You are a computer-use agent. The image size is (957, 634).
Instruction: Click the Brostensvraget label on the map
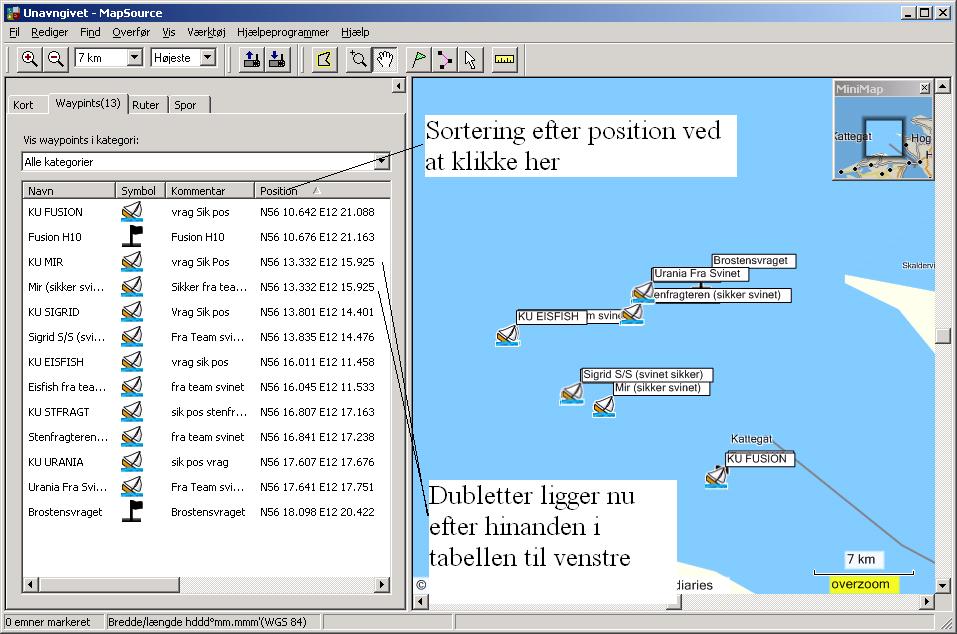coord(754,261)
